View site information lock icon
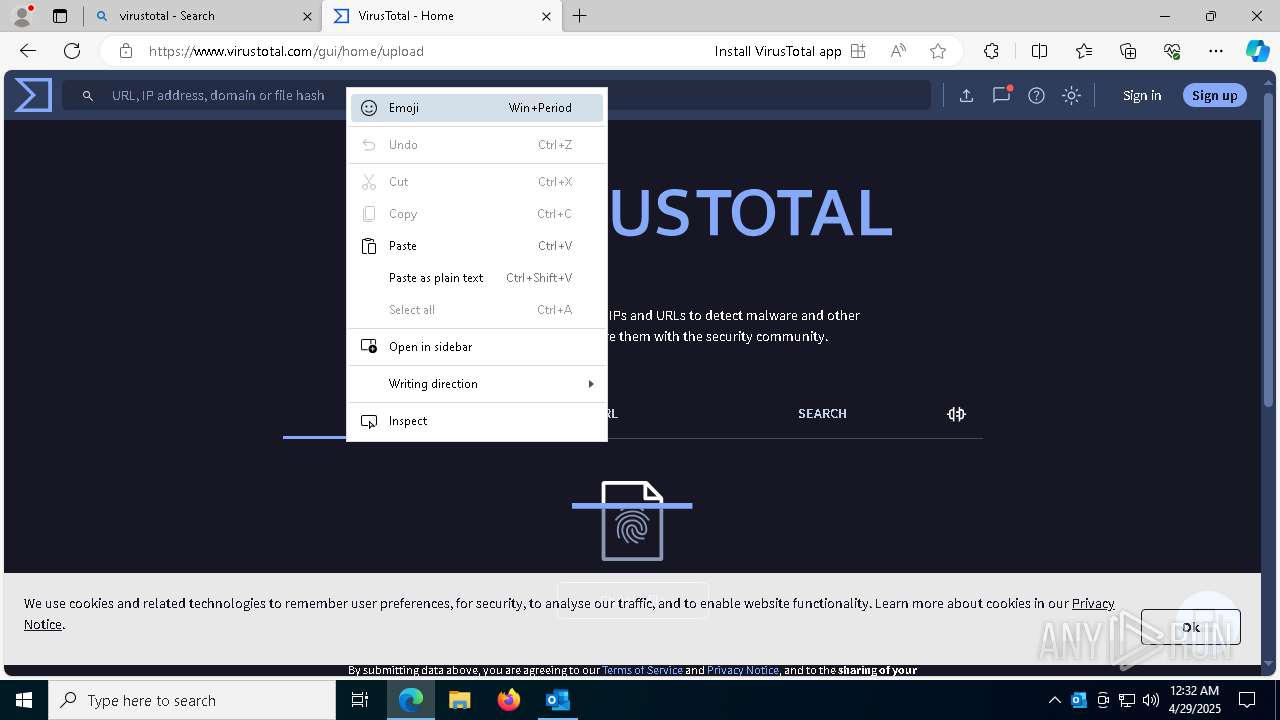 pos(126,51)
